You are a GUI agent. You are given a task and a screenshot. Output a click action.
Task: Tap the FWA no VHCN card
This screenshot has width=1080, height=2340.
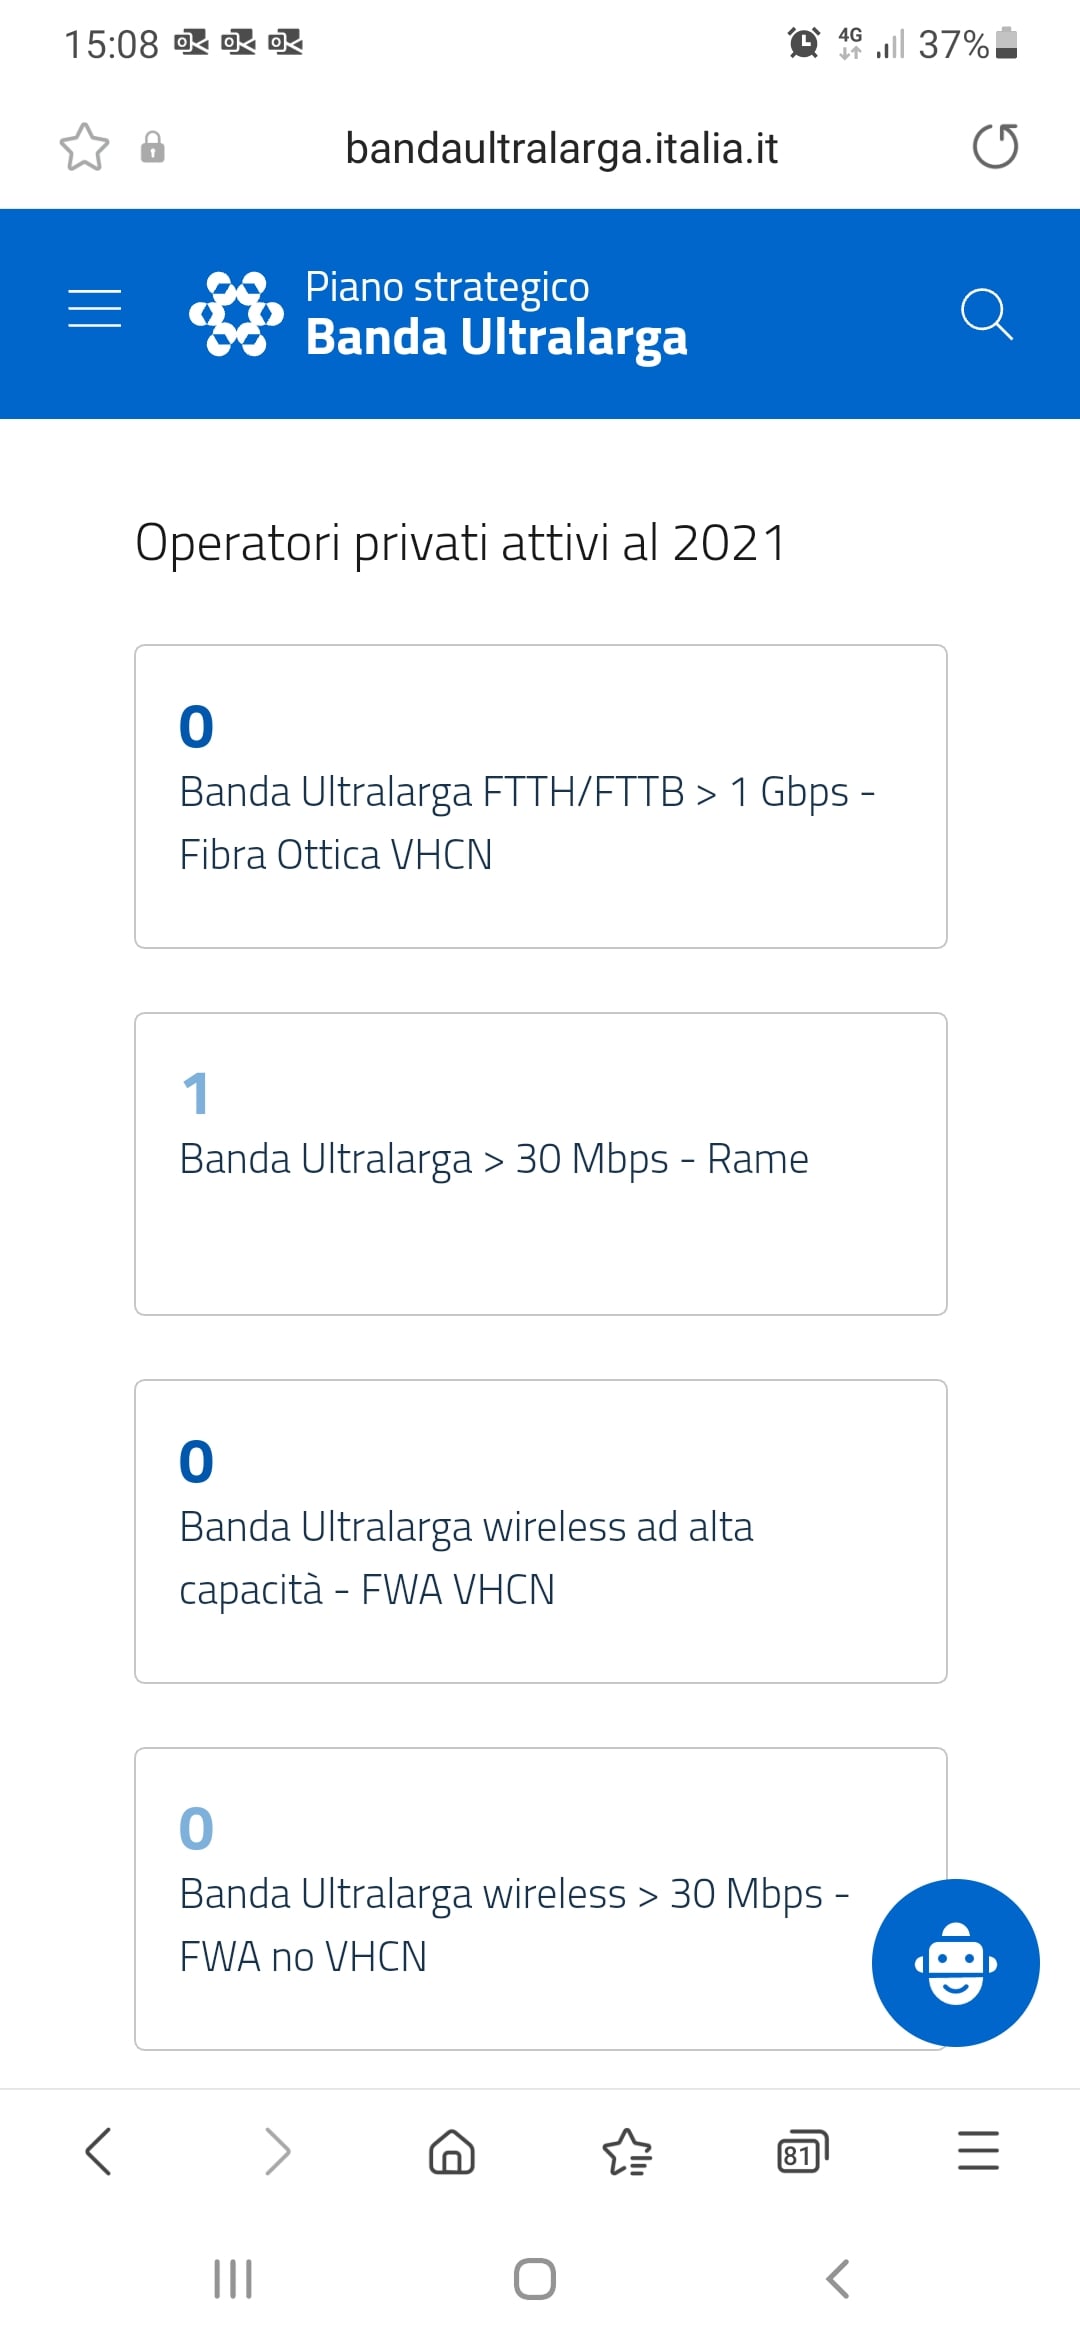click(x=500, y=1899)
